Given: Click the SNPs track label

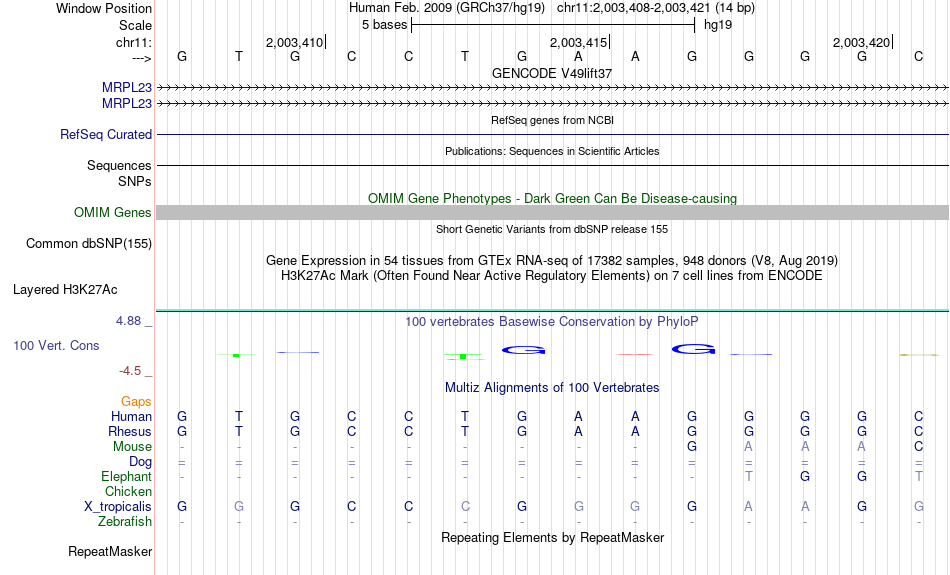Looking at the screenshot, I should [x=135, y=181].
